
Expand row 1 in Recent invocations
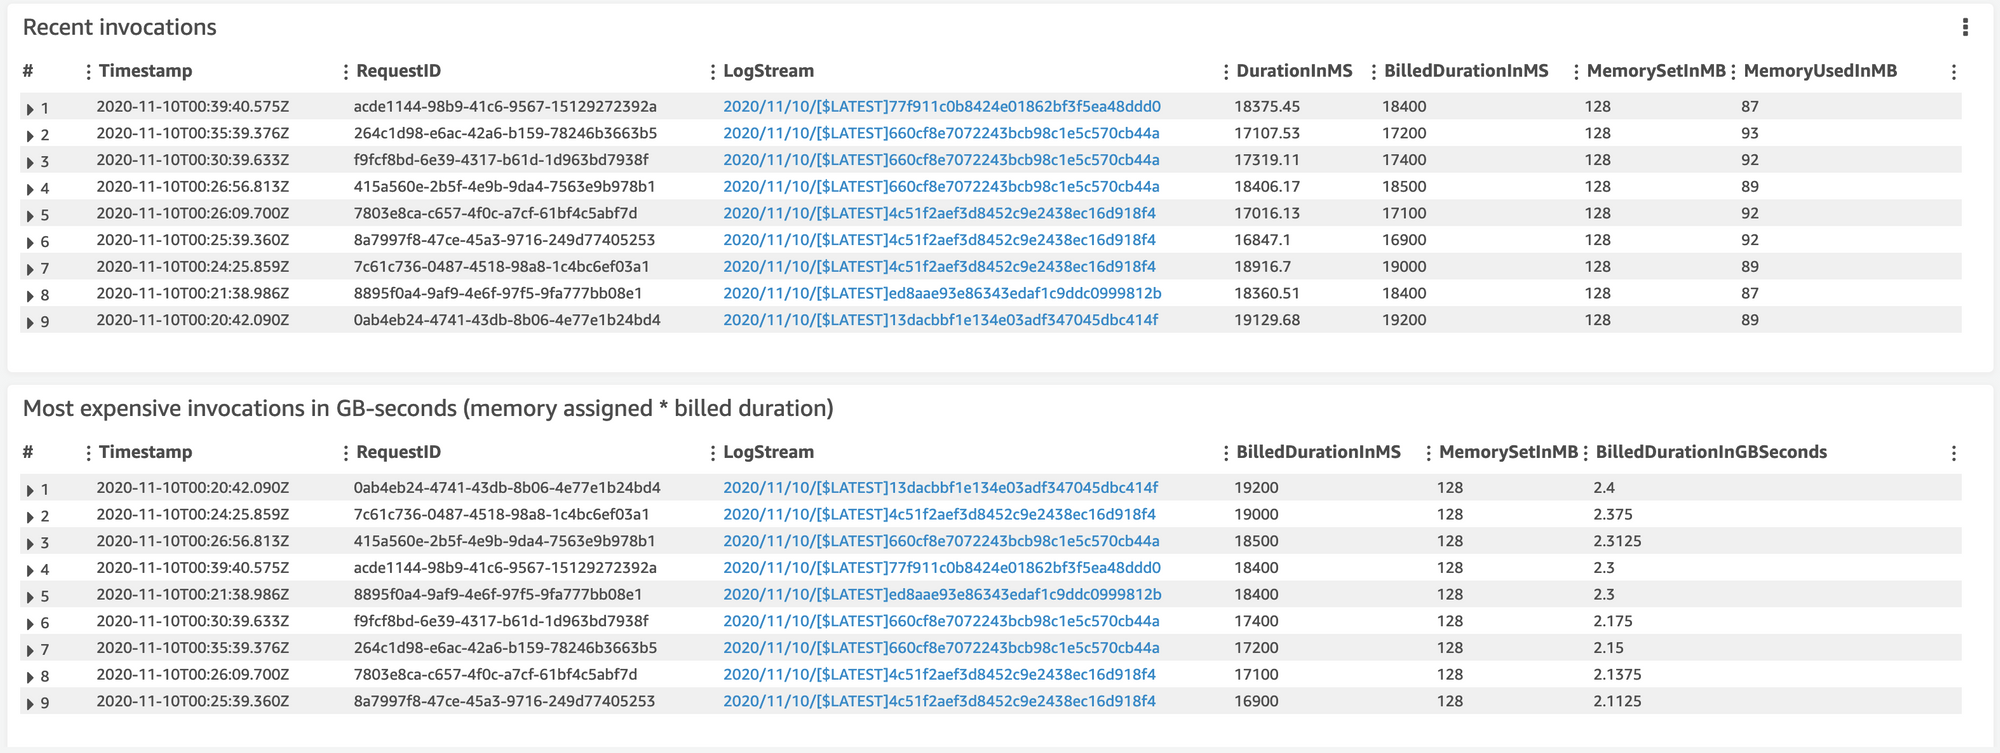[x=30, y=108]
